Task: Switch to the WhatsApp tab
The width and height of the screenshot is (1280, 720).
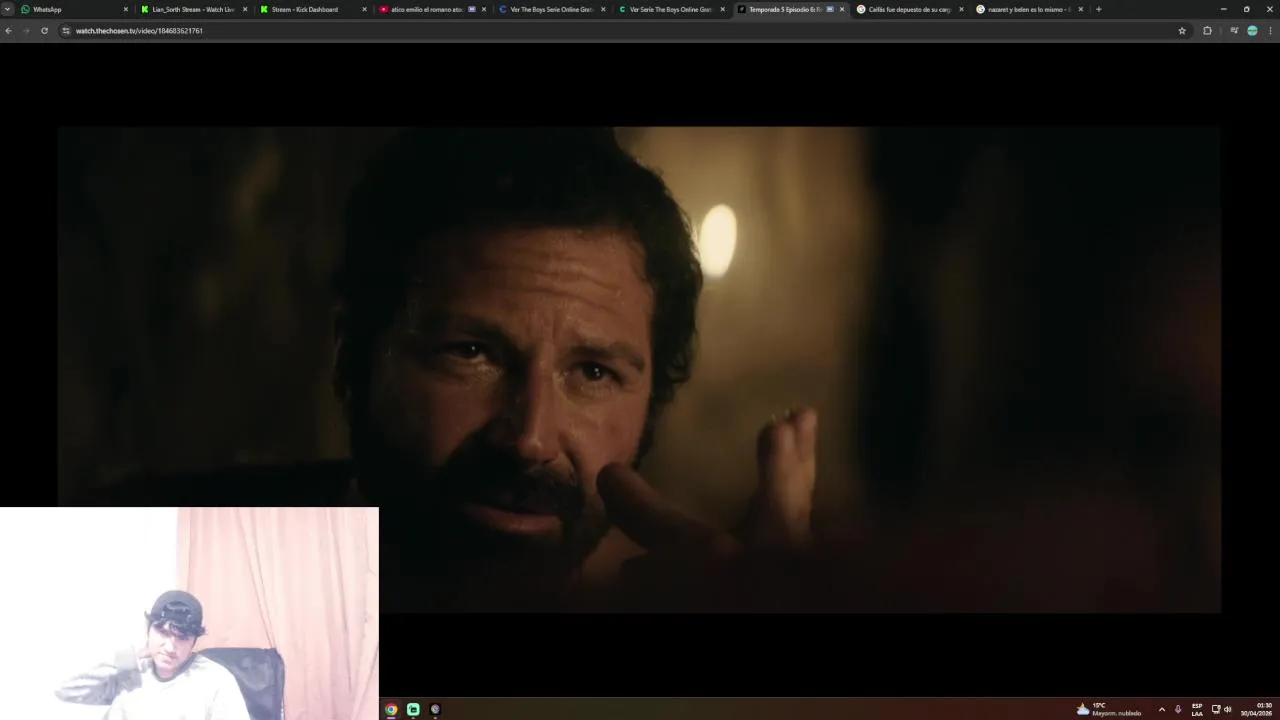Action: 75,9
